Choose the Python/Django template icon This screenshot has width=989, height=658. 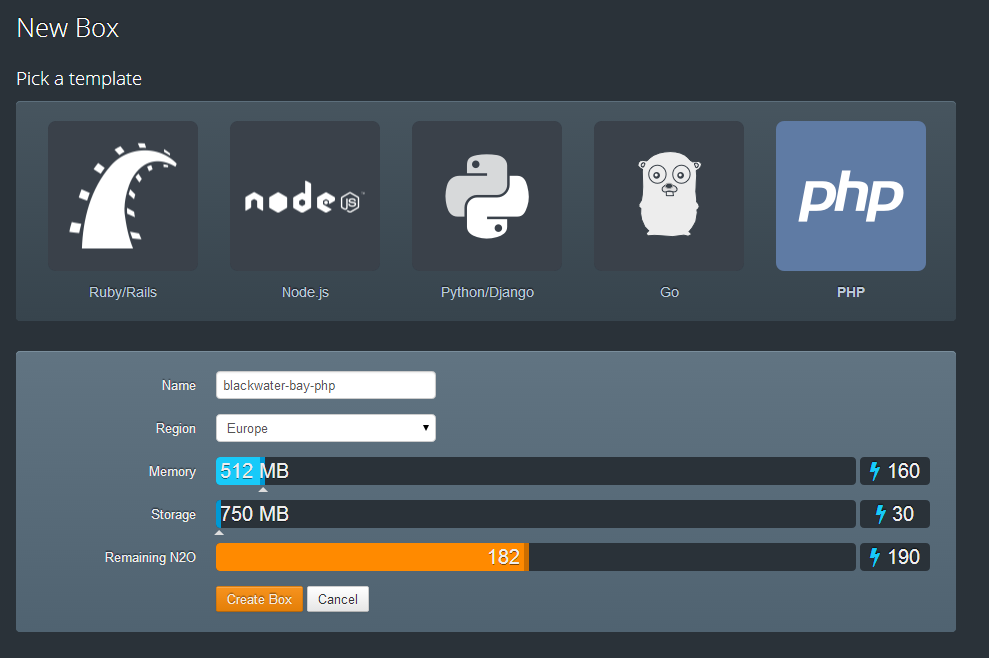(x=486, y=196)
